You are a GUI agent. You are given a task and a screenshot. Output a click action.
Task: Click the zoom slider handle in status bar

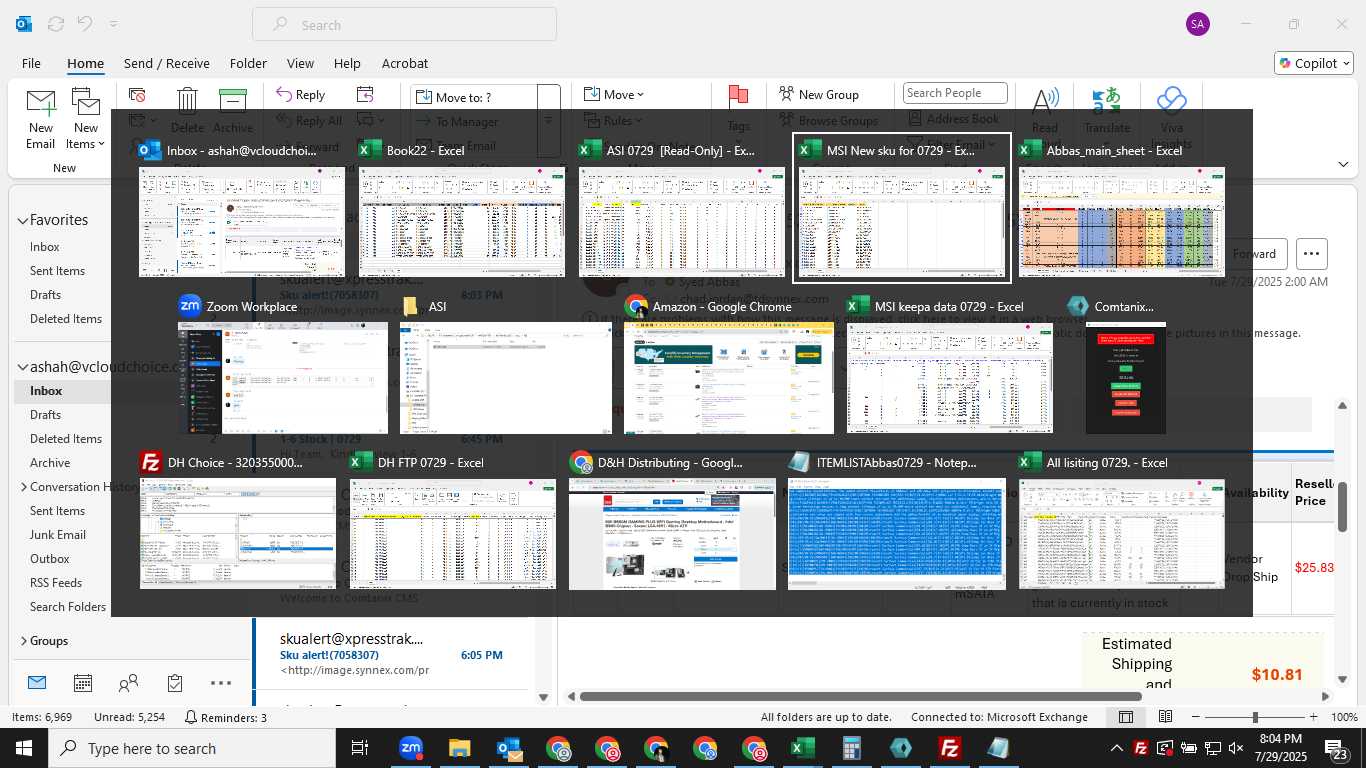pos(1255,717)
